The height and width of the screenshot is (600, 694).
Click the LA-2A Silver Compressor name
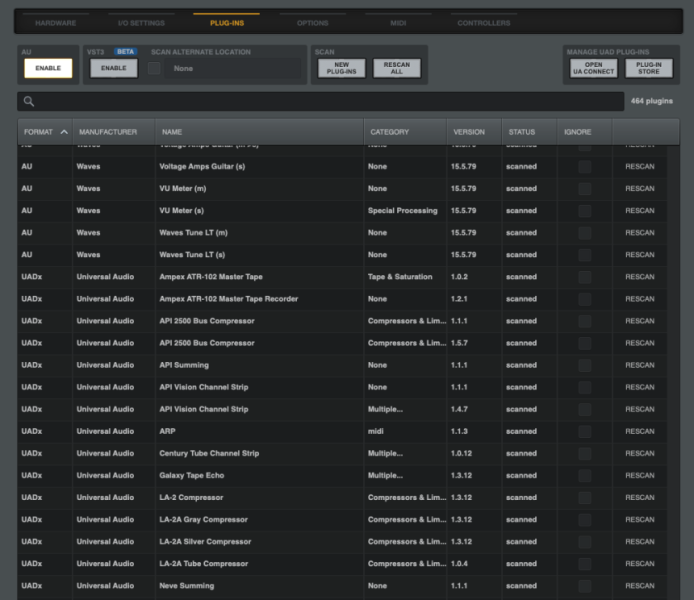pos(205,542)
